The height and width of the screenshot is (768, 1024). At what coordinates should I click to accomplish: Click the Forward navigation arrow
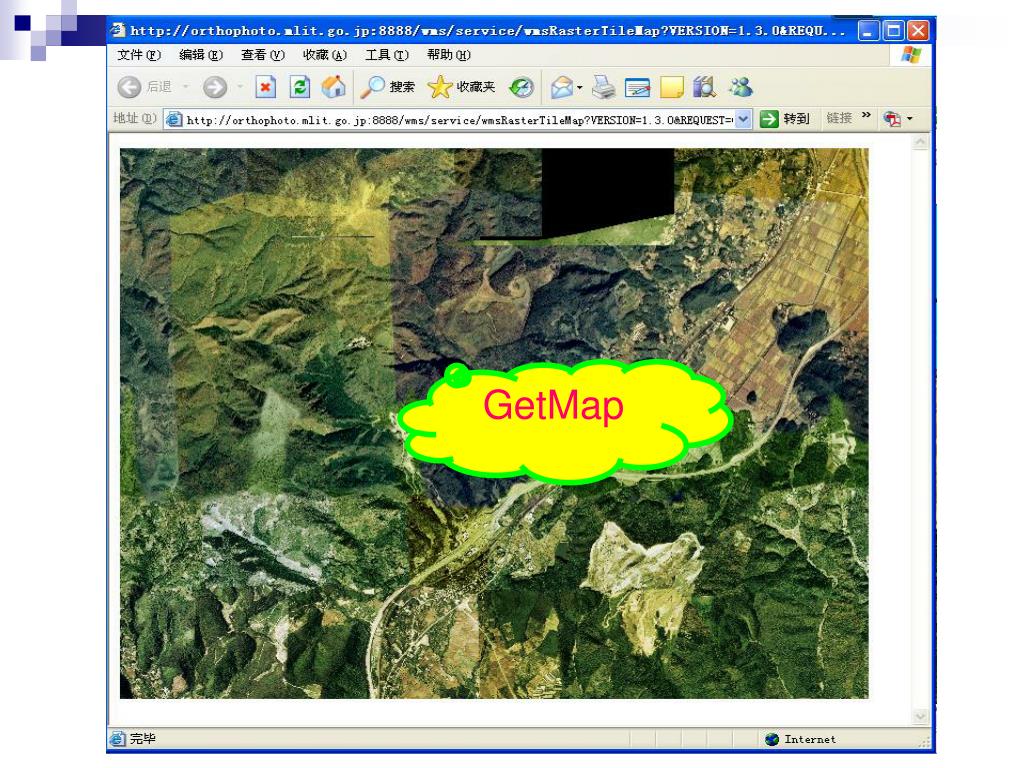click(214, 87)
